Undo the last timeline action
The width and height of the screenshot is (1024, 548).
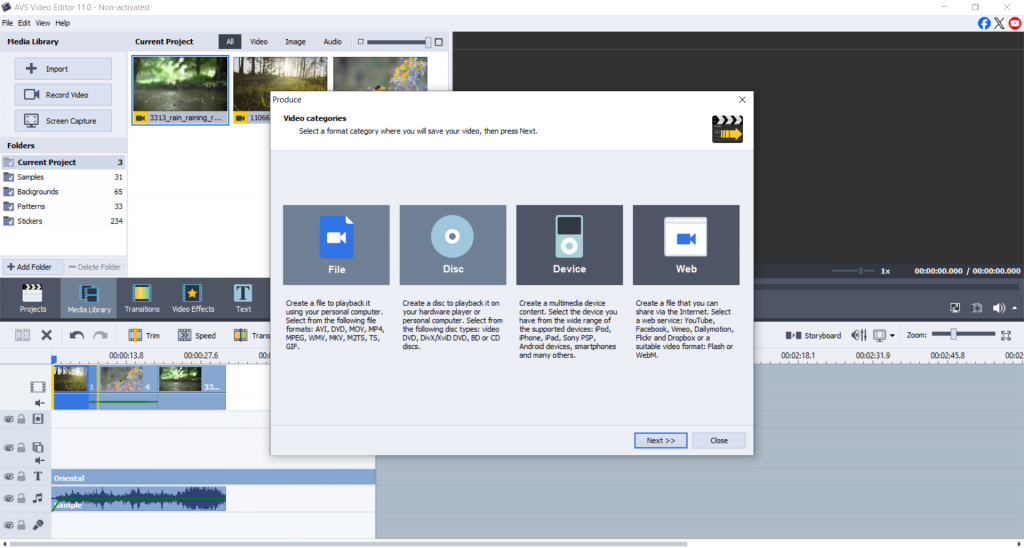(76, 335)
